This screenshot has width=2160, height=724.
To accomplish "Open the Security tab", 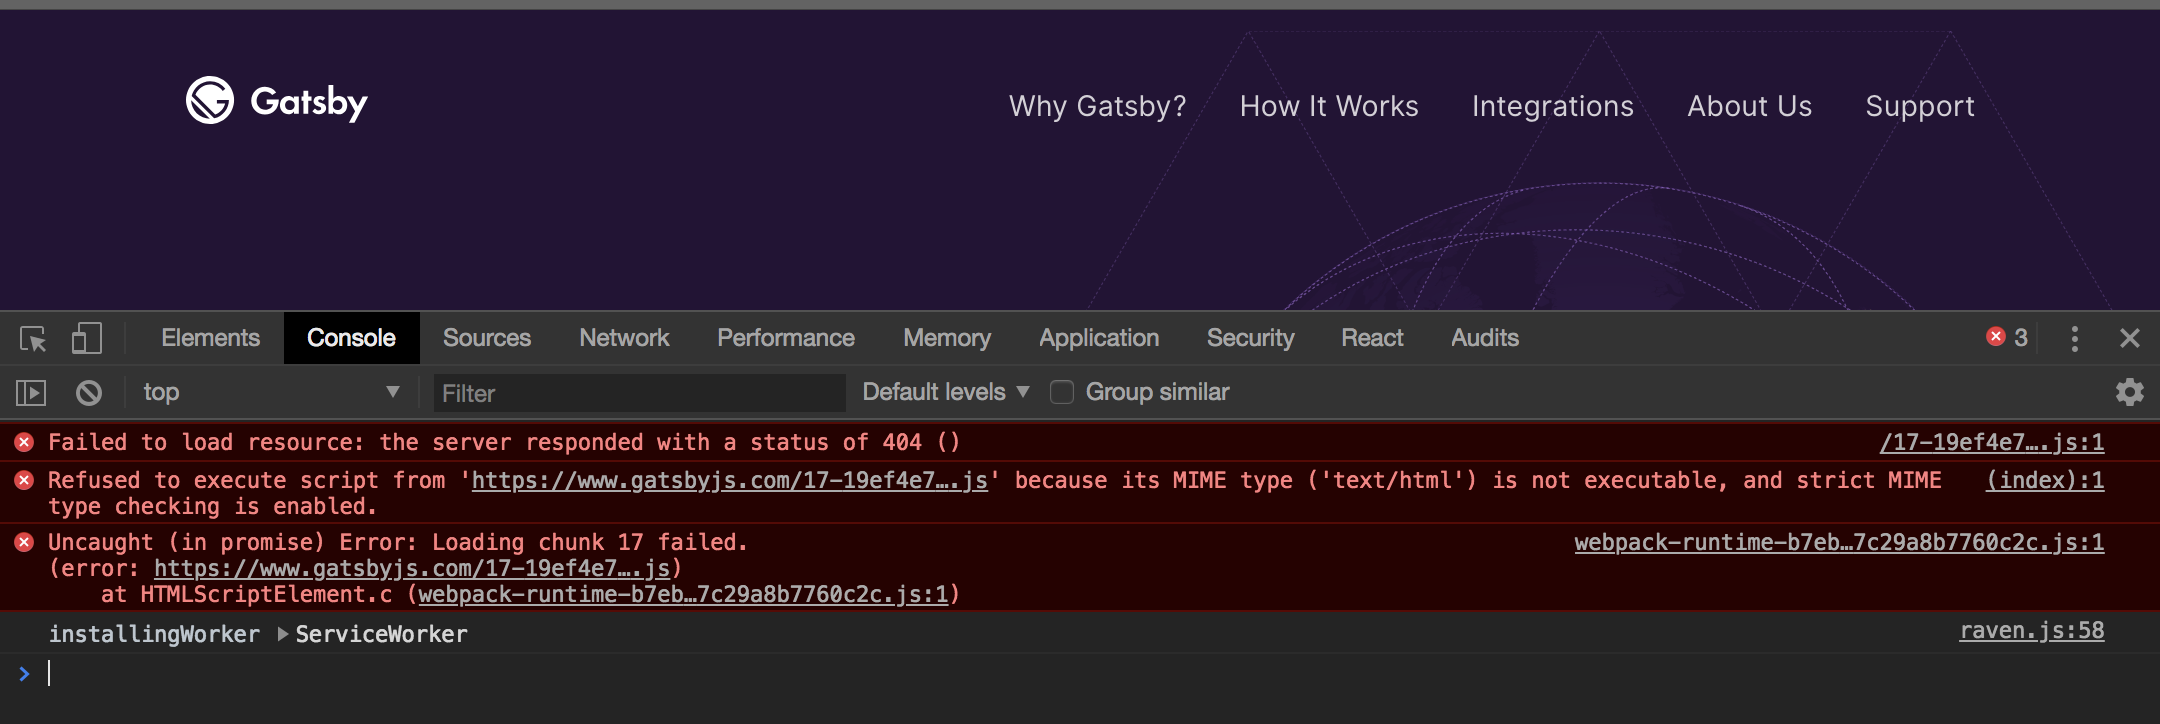I will [1251, 338].
